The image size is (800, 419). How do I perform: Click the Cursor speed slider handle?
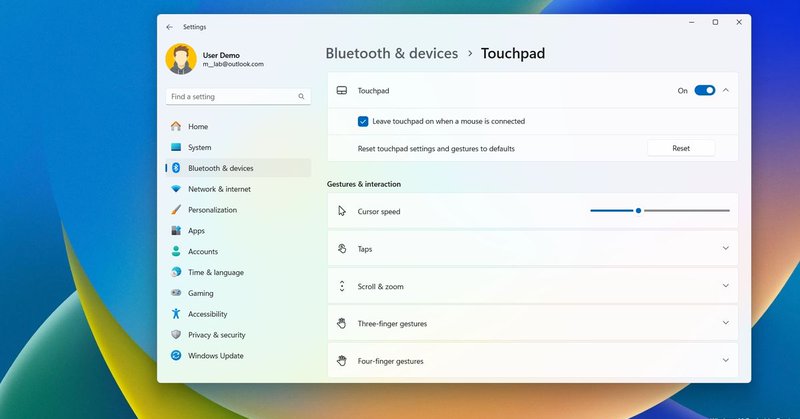point(638,210)
